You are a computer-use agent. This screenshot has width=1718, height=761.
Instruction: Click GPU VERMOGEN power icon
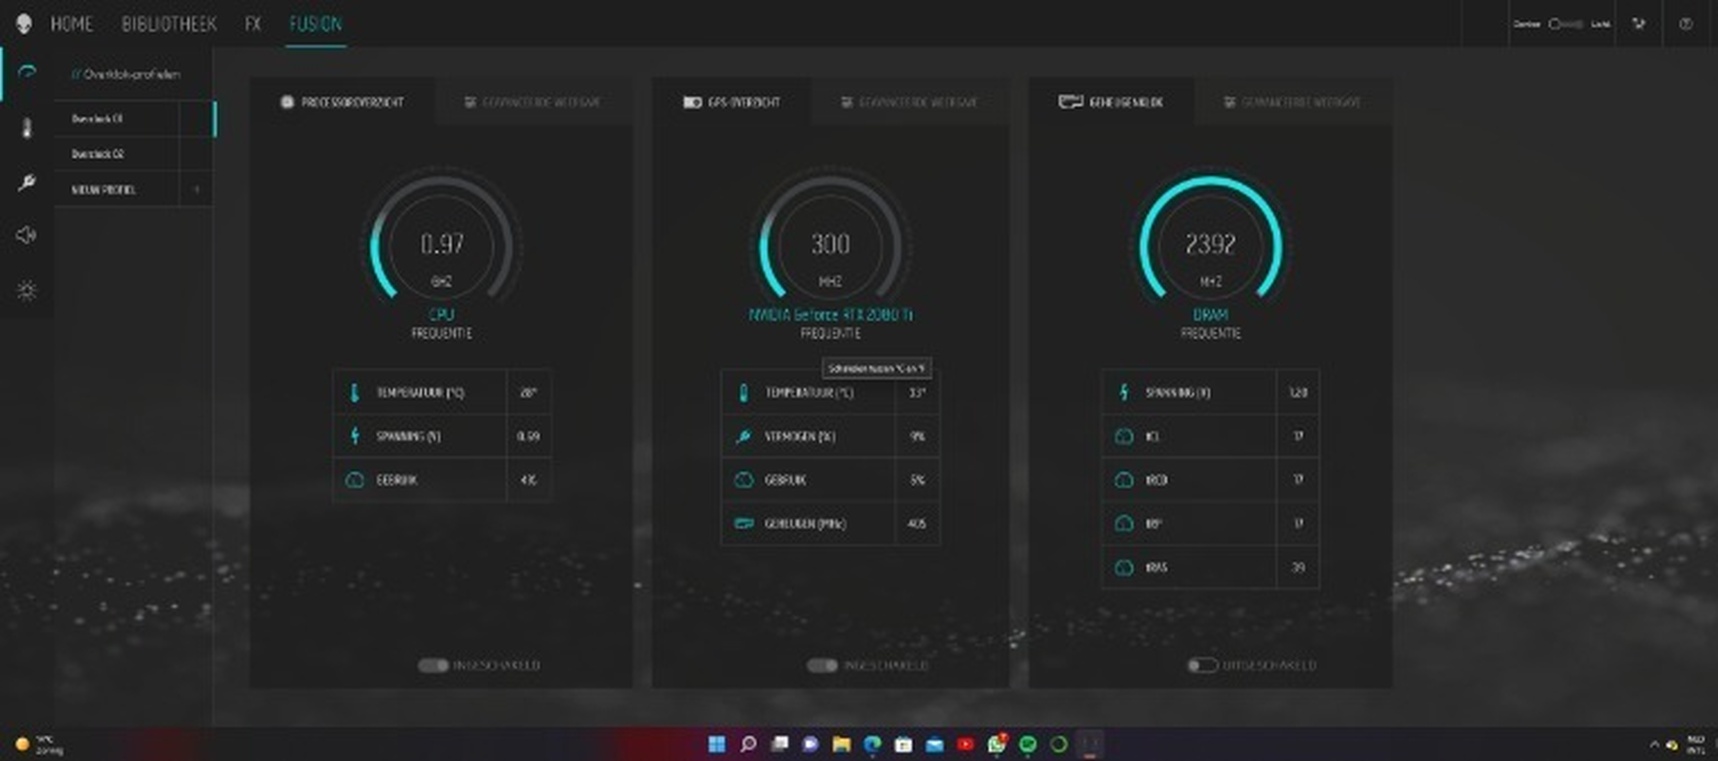[743, 436]
